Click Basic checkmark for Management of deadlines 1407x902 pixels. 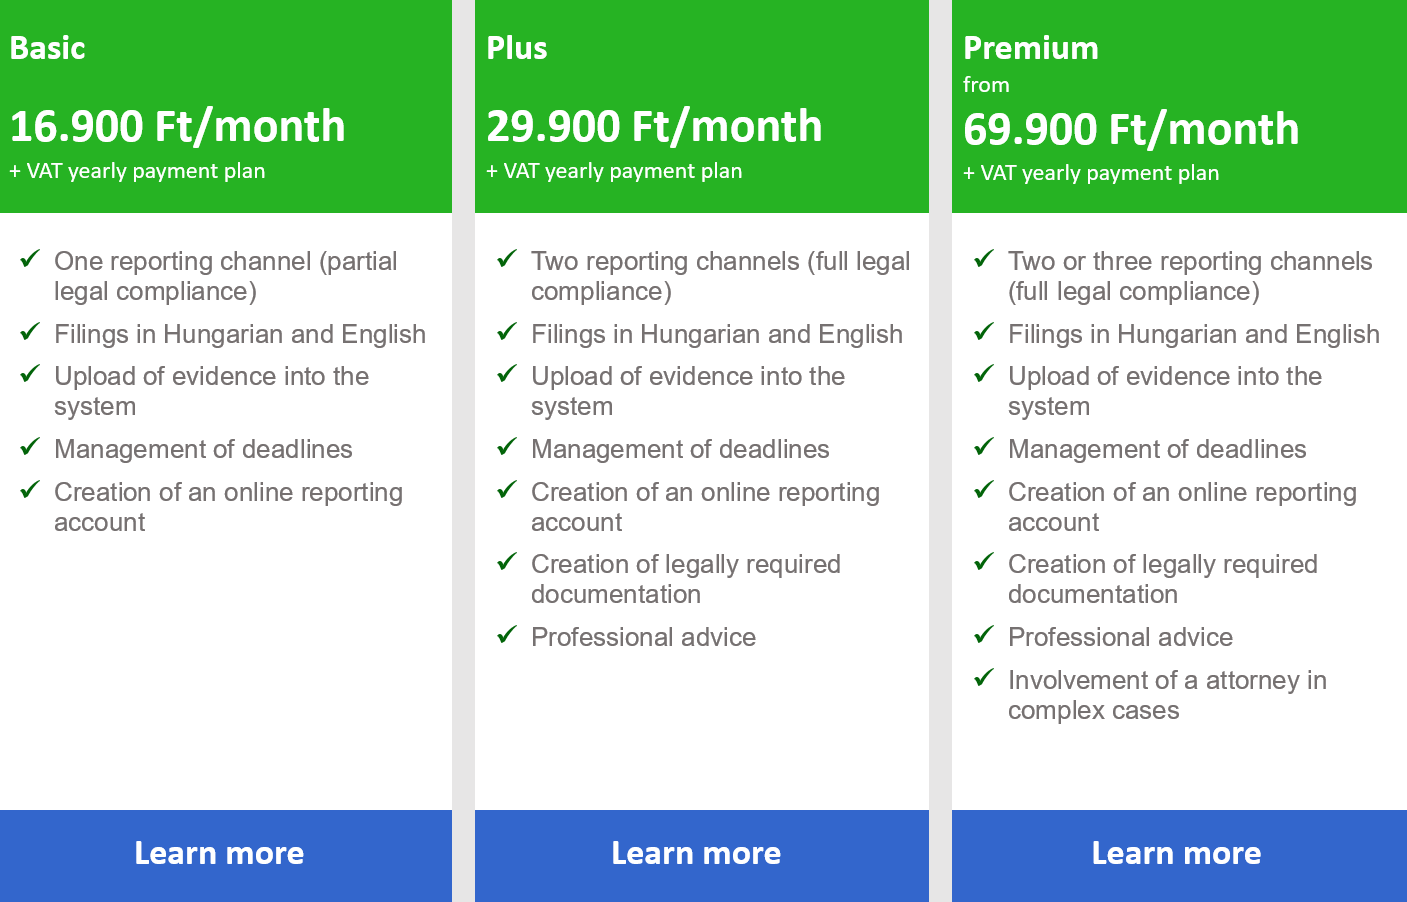tap(30, 447)
